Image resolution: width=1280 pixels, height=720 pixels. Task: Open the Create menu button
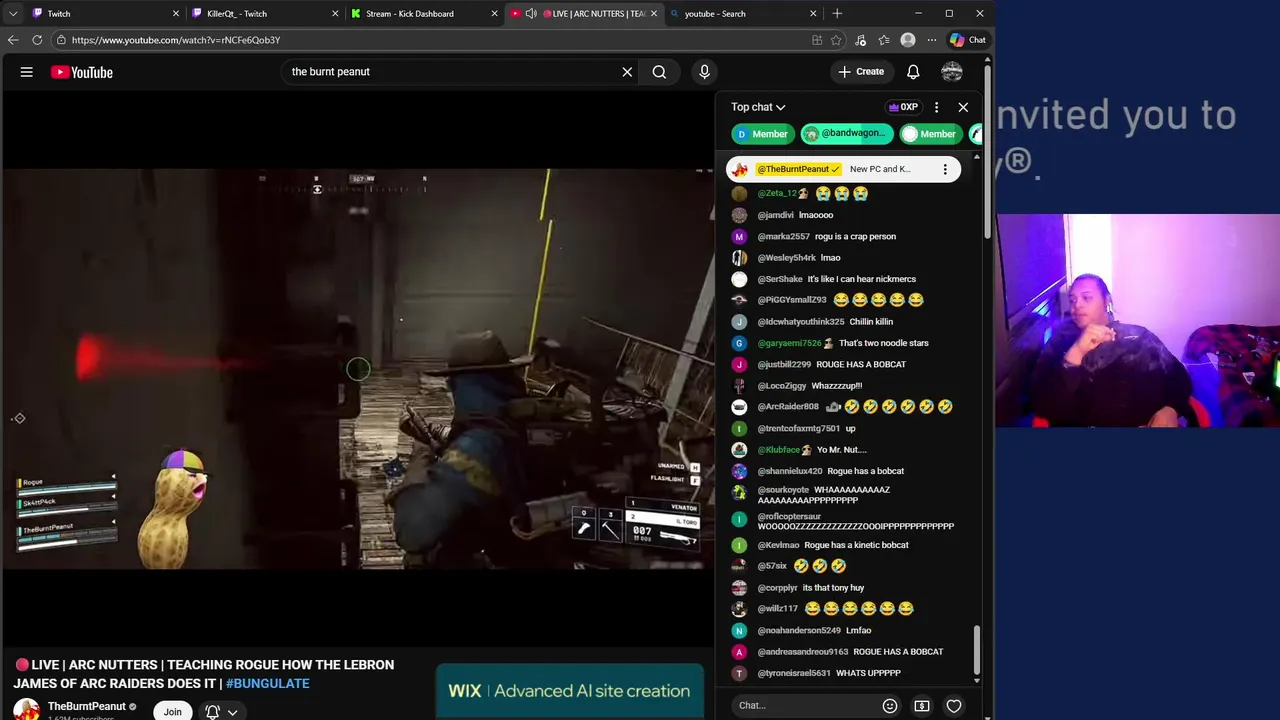(861, 72)
